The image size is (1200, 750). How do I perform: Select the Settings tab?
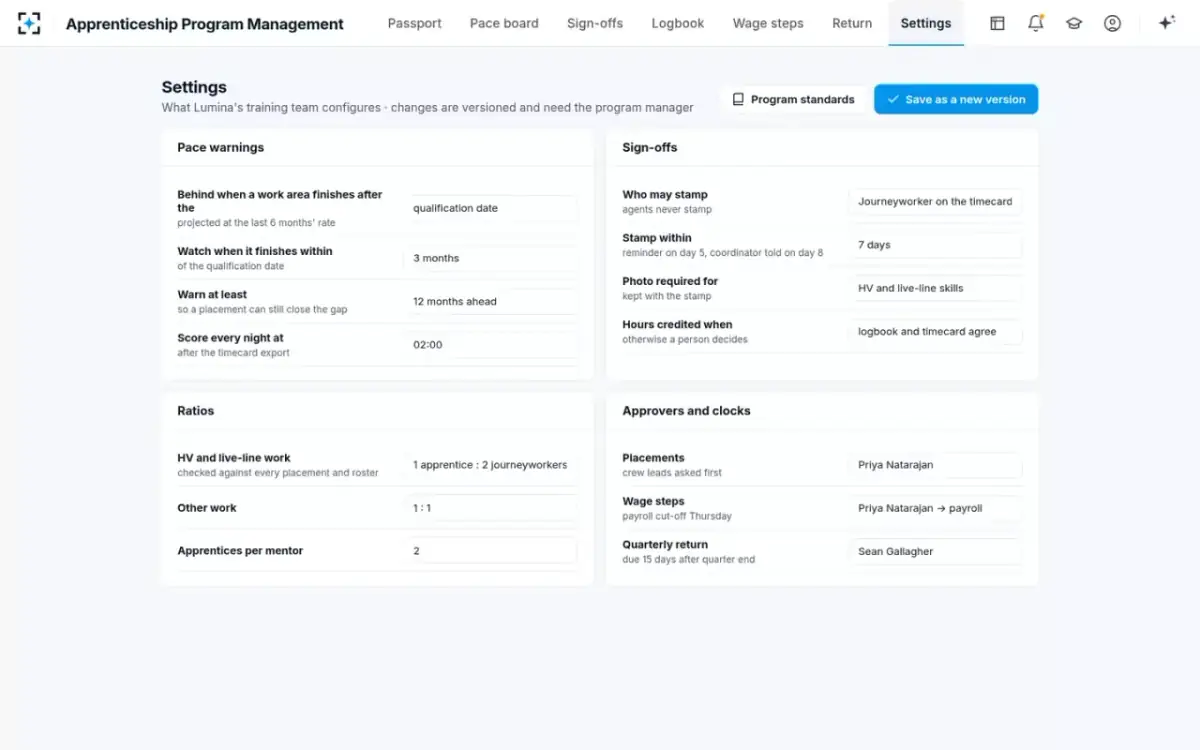926,23
